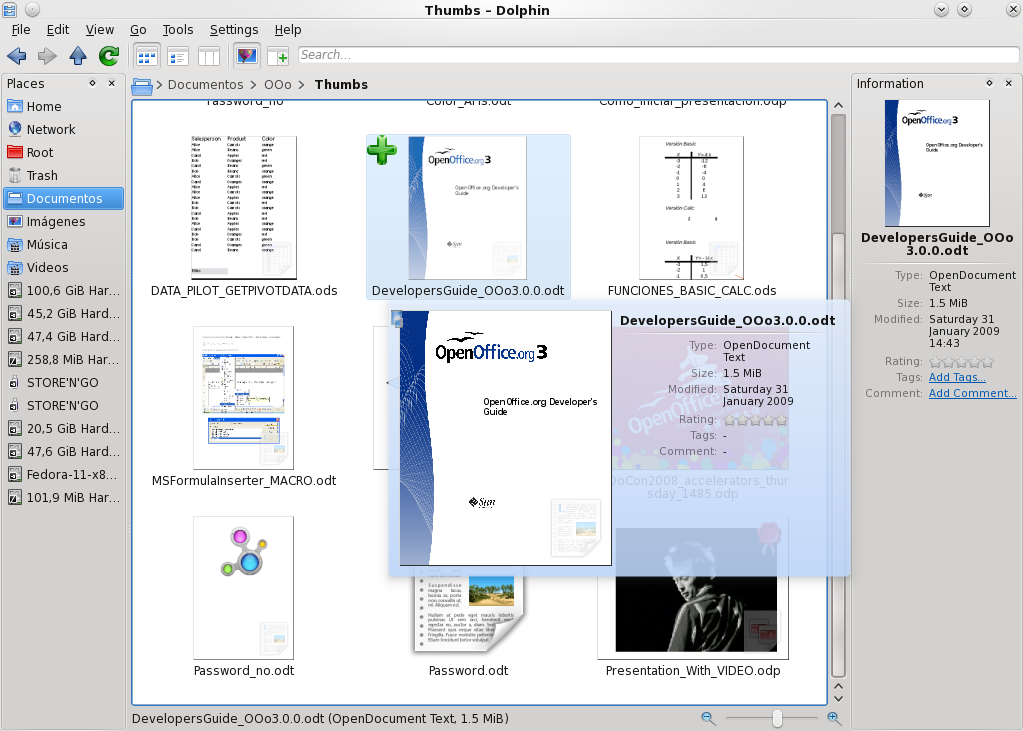The image size is (1023, 731).
Task: Undock the Places panel with diamond icon
Action: coord(93,83)
